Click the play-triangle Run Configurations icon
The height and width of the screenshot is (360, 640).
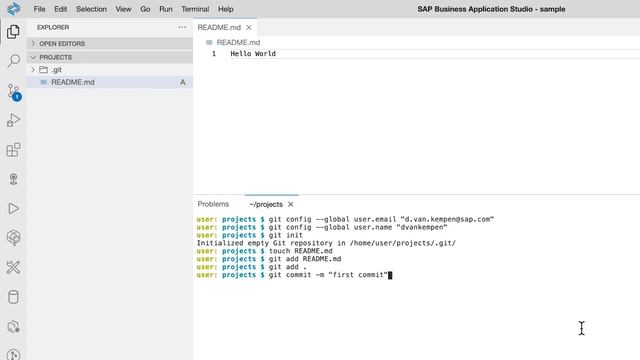click(13, 209)
